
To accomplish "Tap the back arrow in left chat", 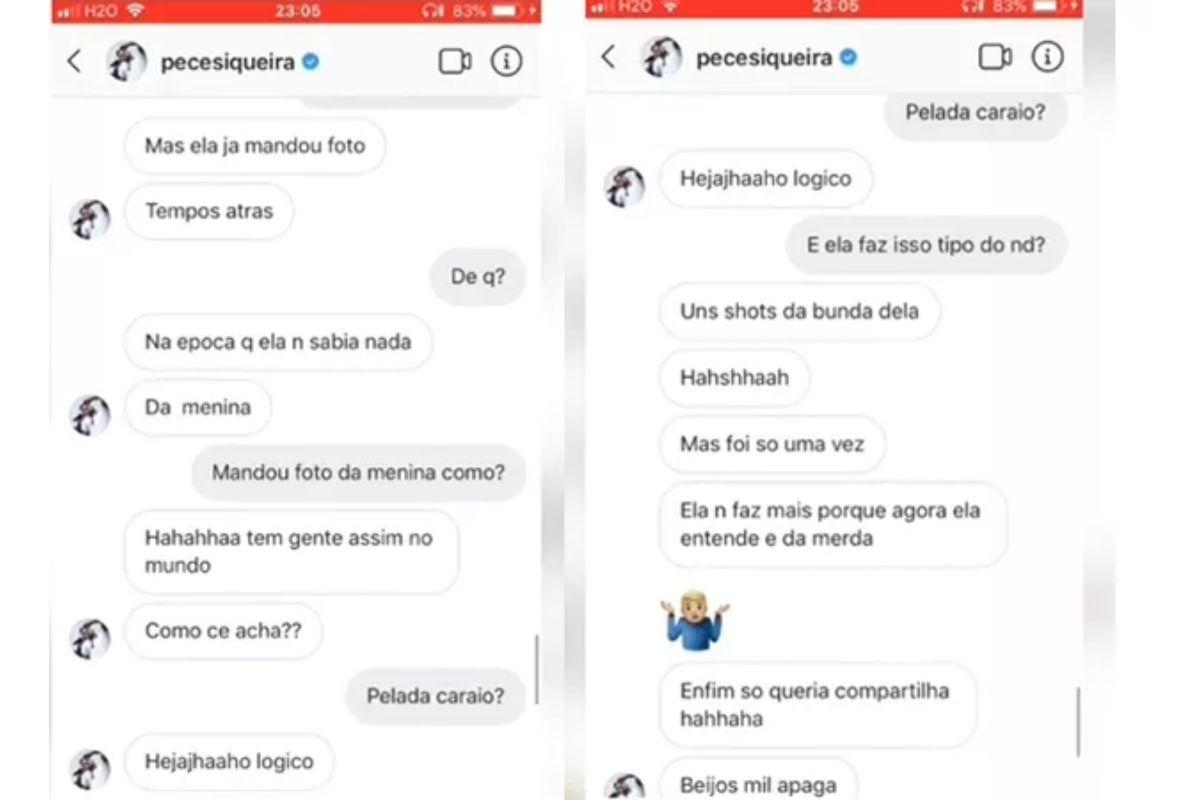I will coord(74,62).
